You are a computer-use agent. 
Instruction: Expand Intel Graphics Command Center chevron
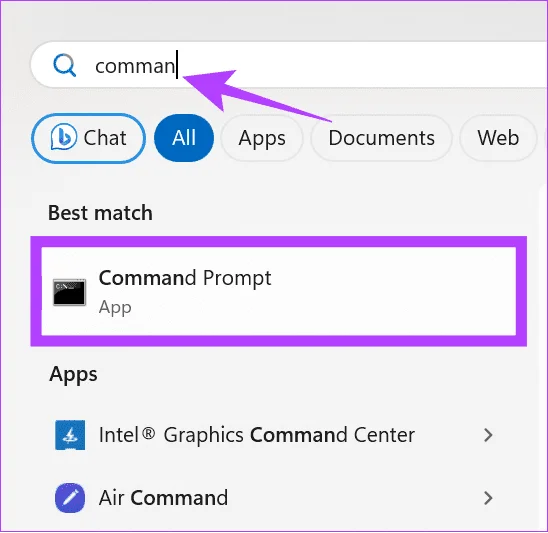pyautogui.click(x=488, y=435)
